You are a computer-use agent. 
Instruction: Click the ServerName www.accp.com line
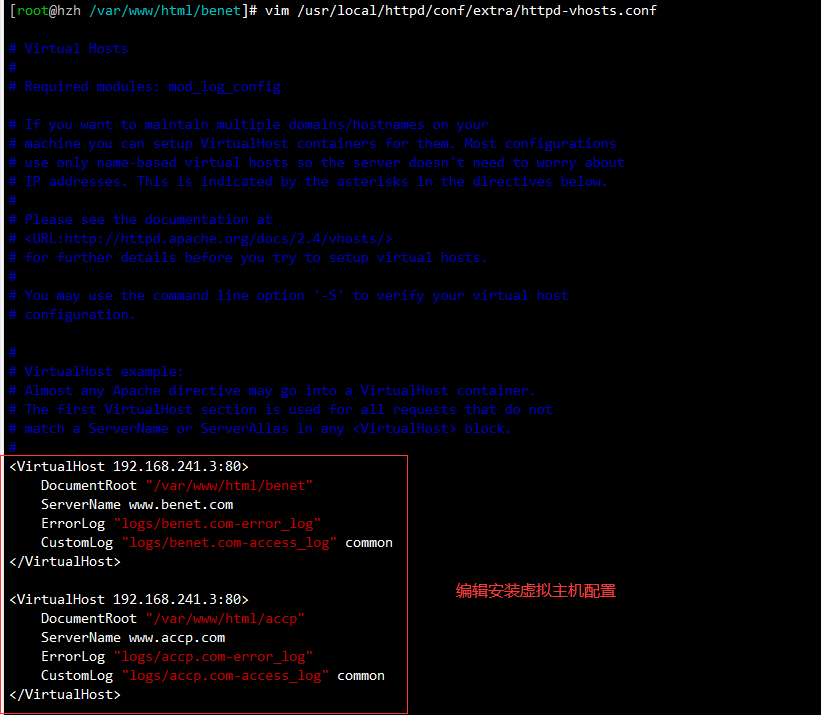133,638
